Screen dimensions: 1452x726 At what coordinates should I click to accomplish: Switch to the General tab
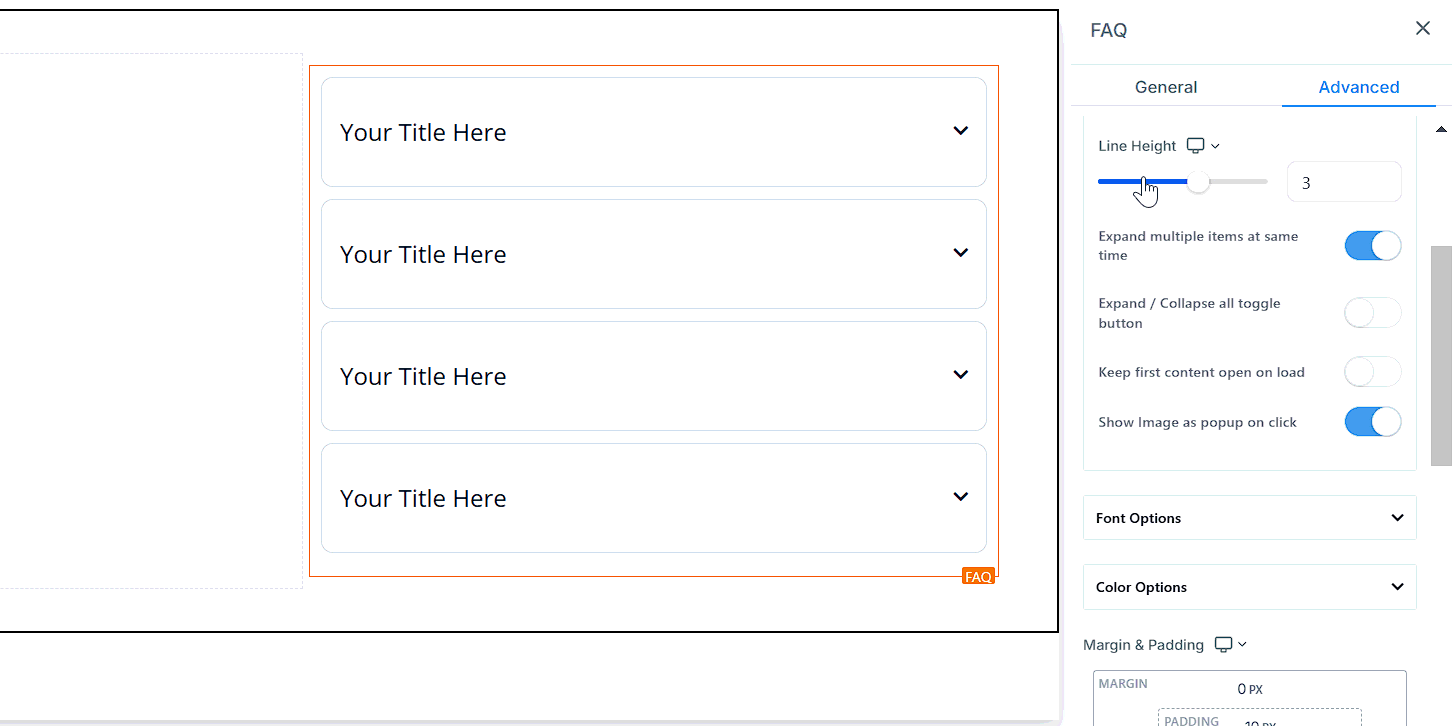tap(1166, 87)
